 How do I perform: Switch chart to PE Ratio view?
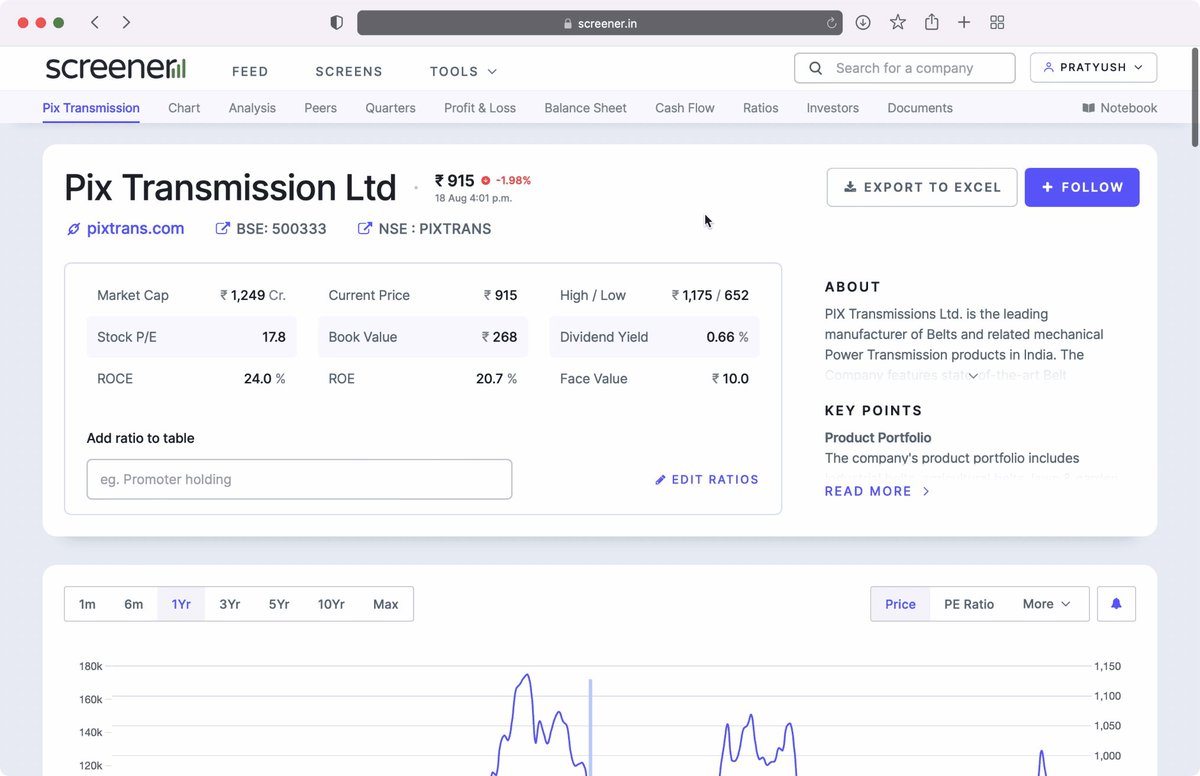tap(969, 604)
